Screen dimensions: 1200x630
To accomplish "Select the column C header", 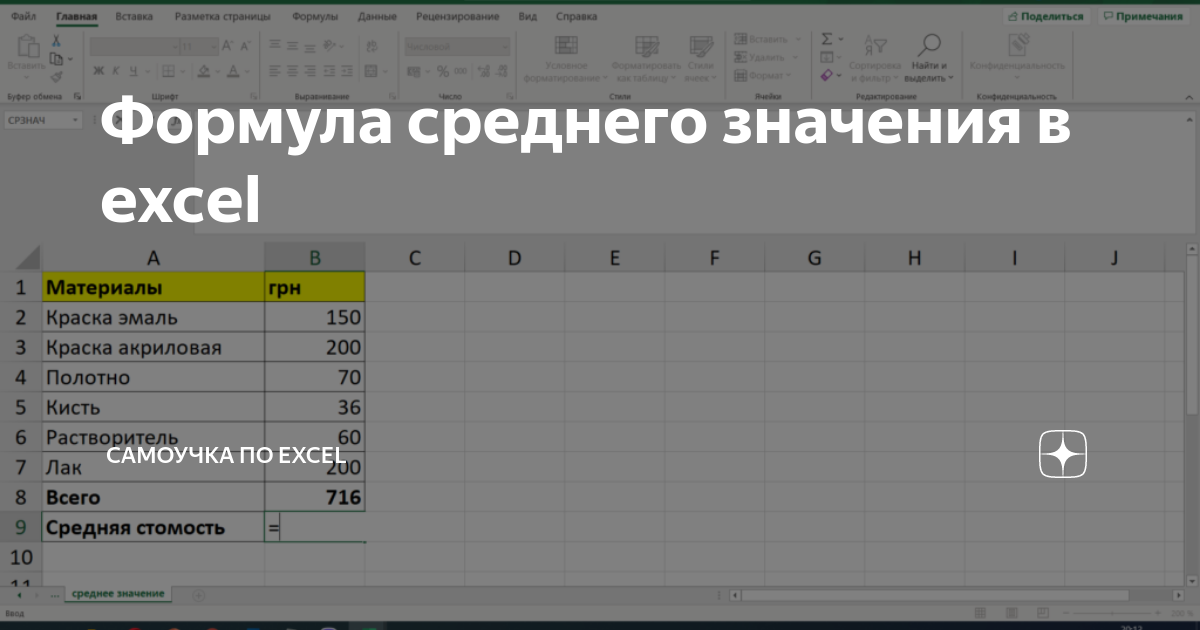I will tap(415, 258).
